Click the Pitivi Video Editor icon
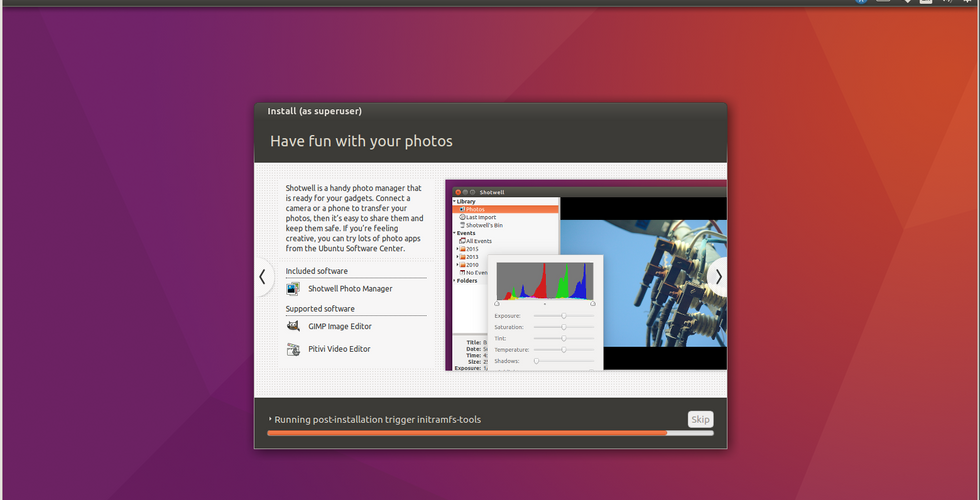Screen dimensions: 980x500 pos(293,349)
